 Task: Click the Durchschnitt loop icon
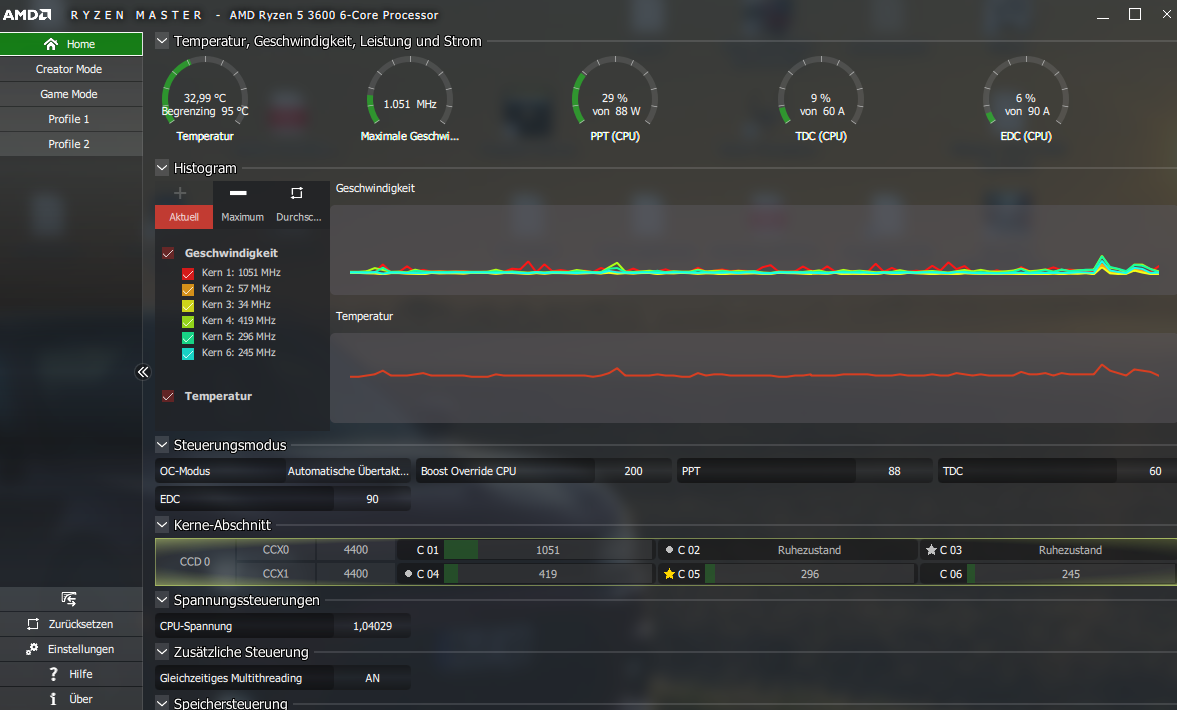(297, 193)
